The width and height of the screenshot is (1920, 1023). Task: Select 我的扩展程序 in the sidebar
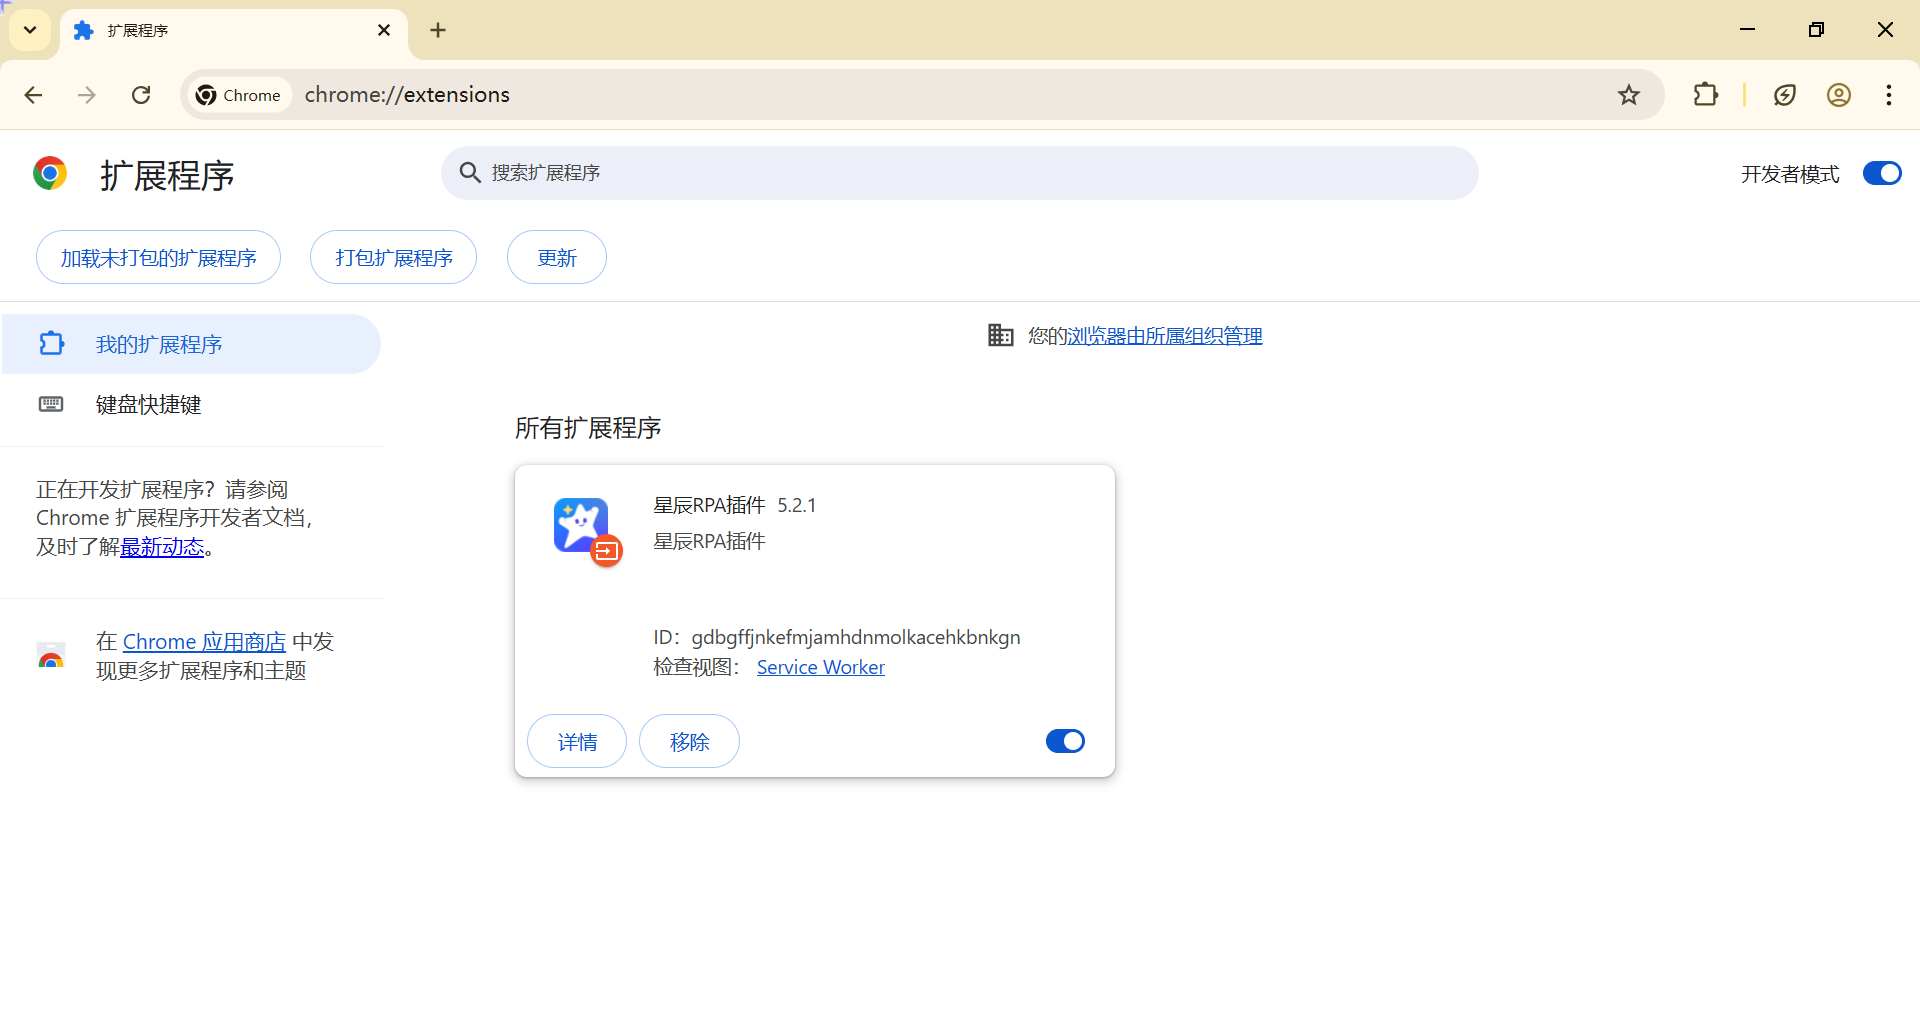click(x=159, y=345)
